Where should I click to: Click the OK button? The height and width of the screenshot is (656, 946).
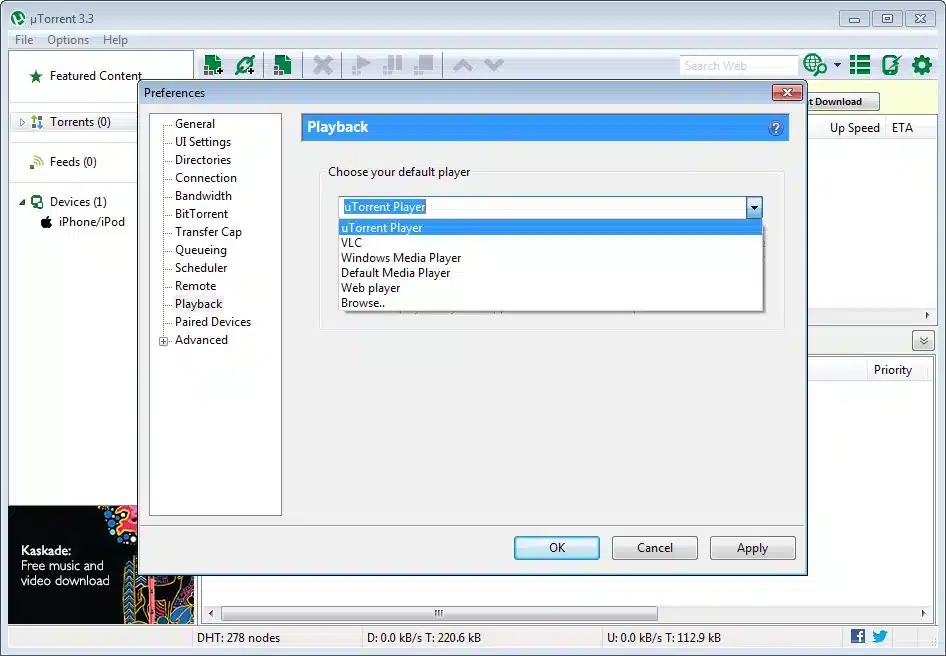(557, 547)
